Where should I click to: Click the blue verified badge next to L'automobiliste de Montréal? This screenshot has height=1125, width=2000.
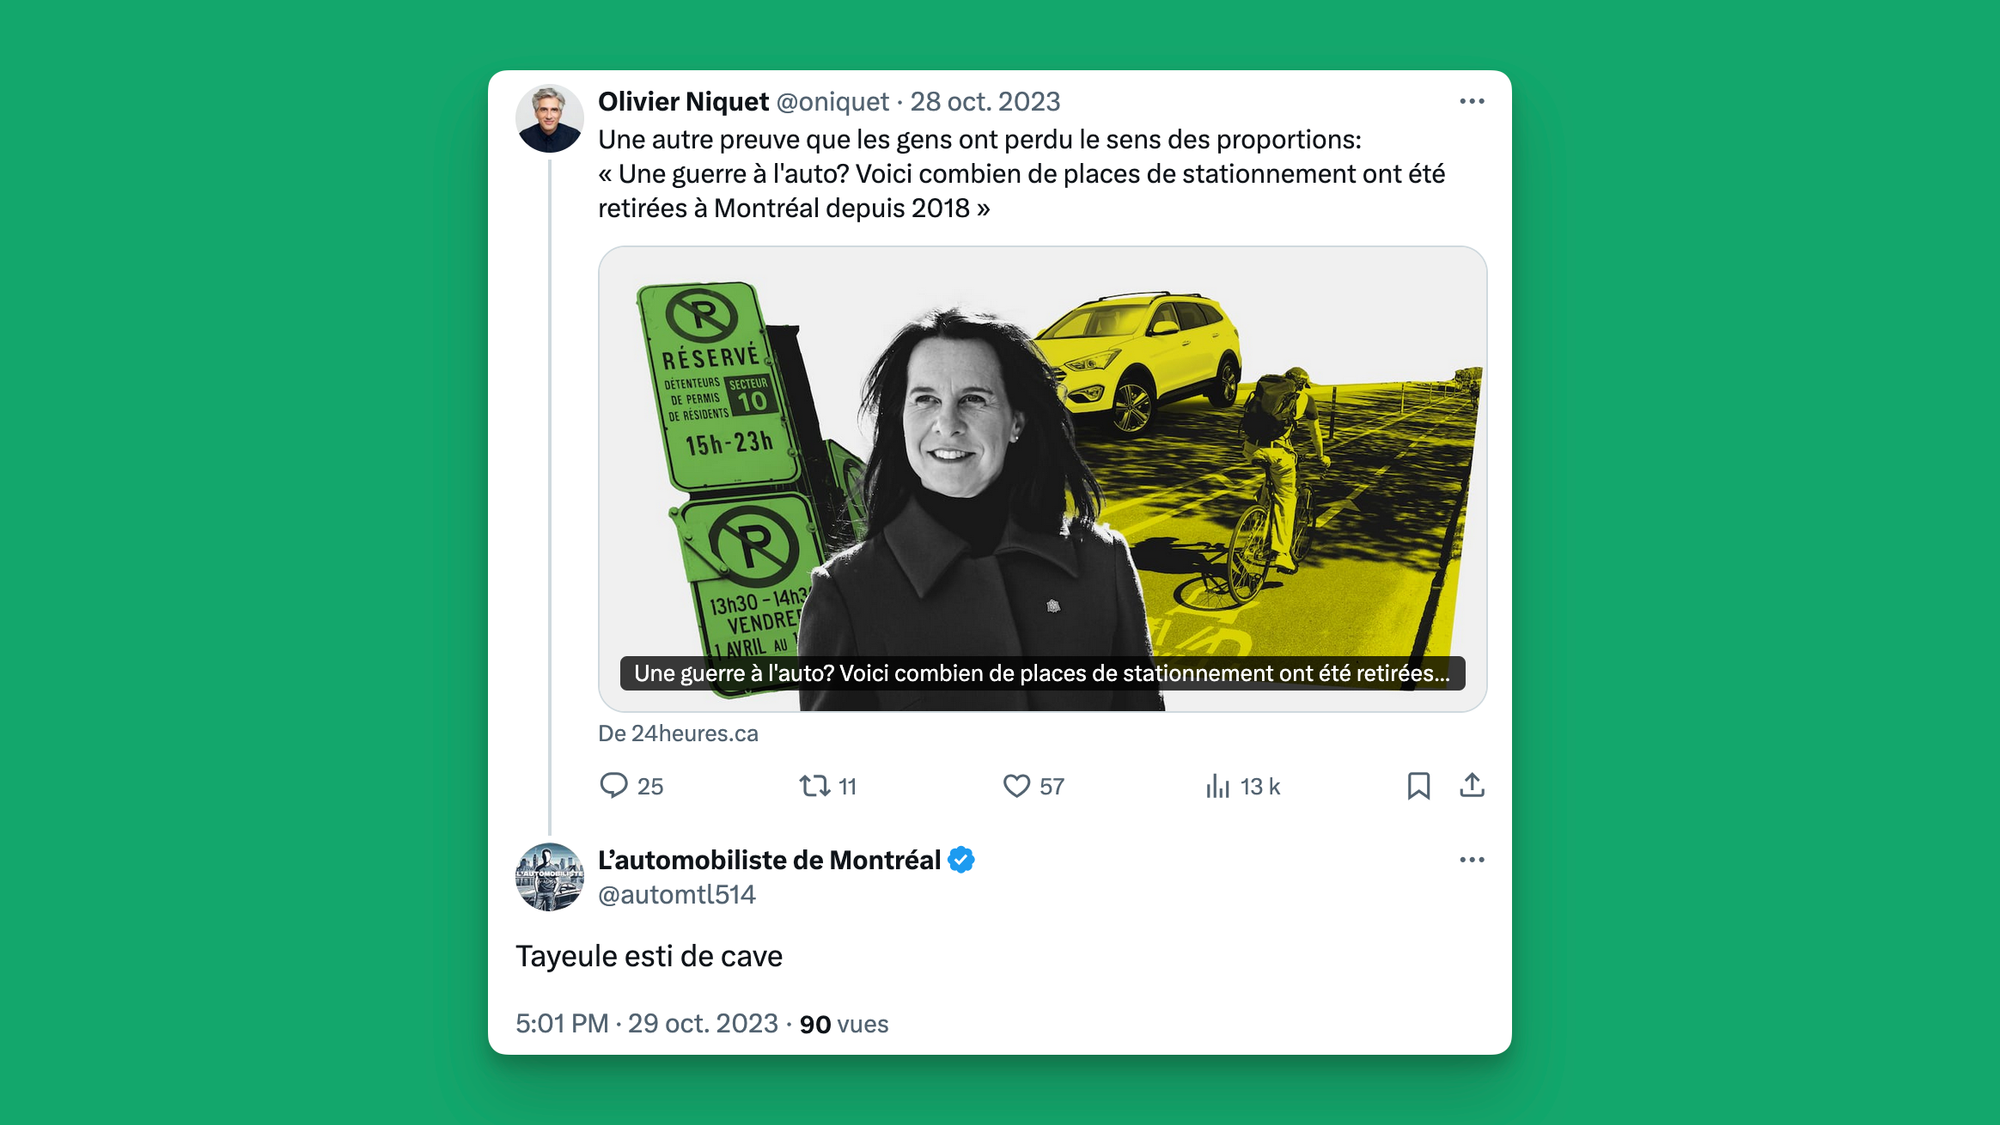pos(961,860)
